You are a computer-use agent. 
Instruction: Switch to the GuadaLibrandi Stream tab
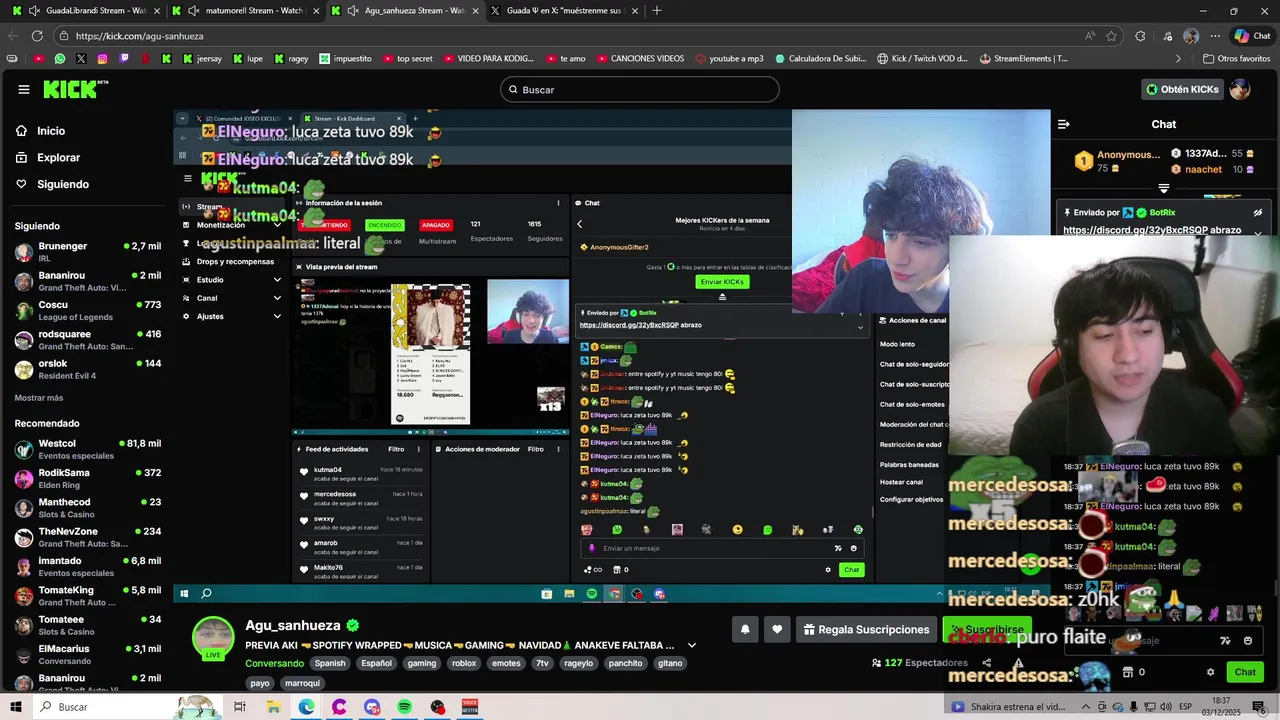click(86, 11)
